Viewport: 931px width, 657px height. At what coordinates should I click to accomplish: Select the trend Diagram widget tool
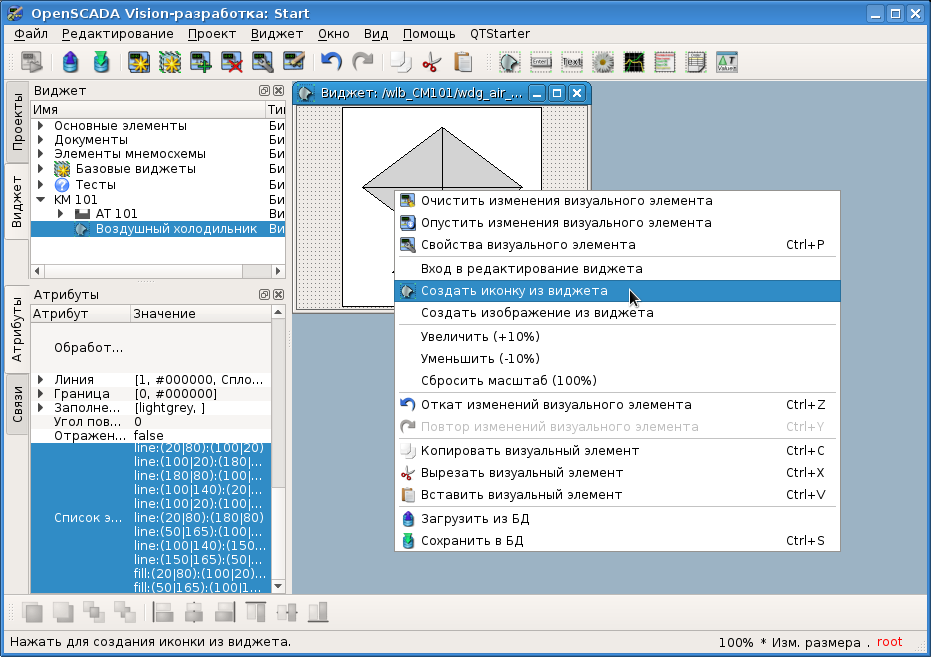(634, 62)
